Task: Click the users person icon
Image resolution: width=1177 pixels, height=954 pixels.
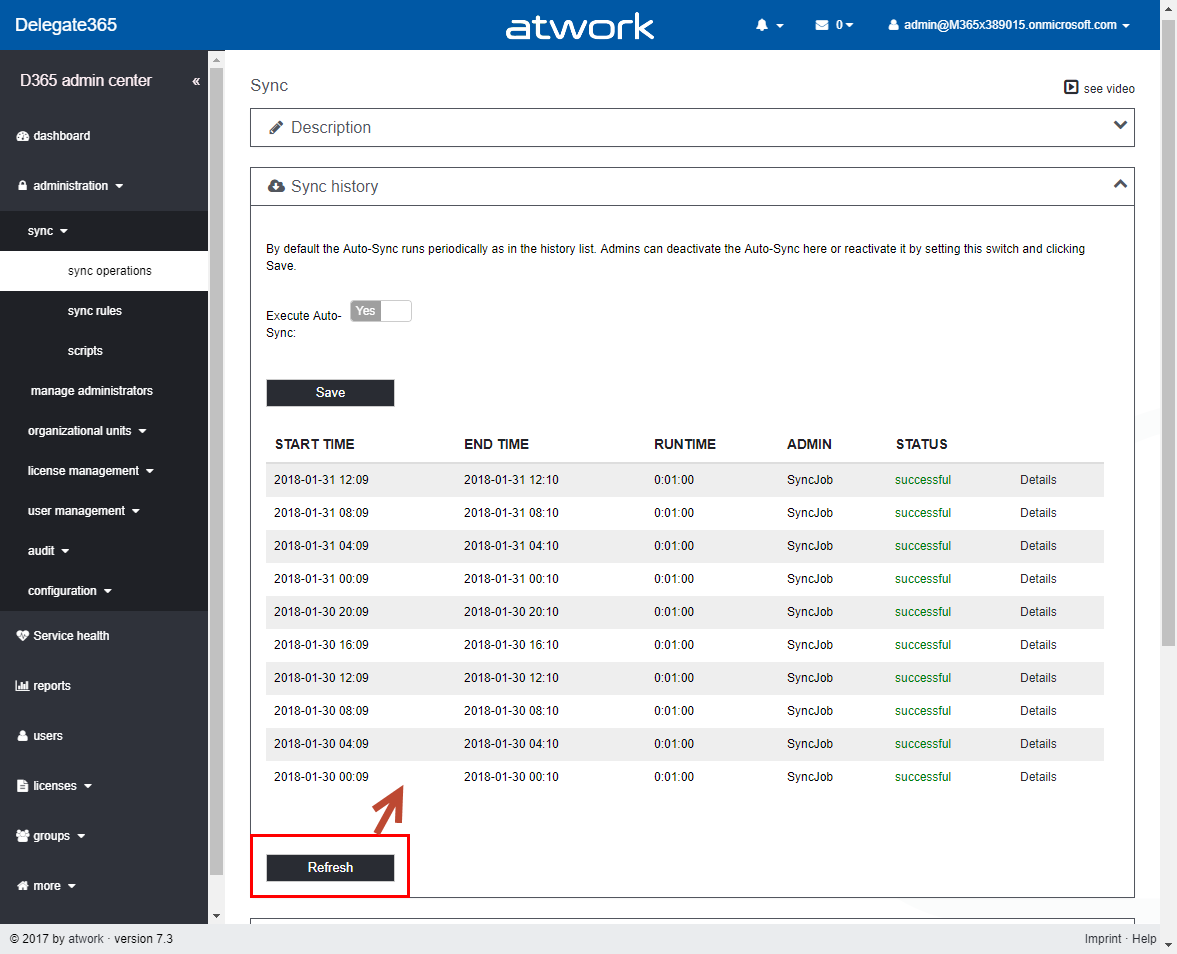Action: click(x=23, y=736)
